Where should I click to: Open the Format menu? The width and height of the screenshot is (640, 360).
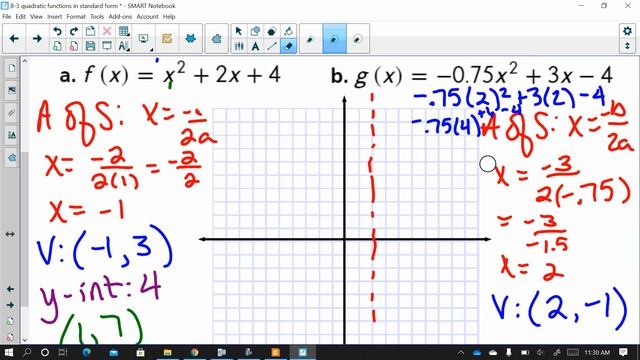point(76,17)
